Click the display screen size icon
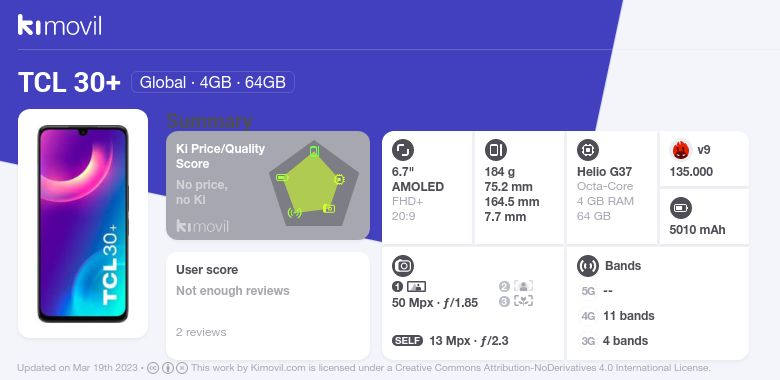 tap(403, 150)
